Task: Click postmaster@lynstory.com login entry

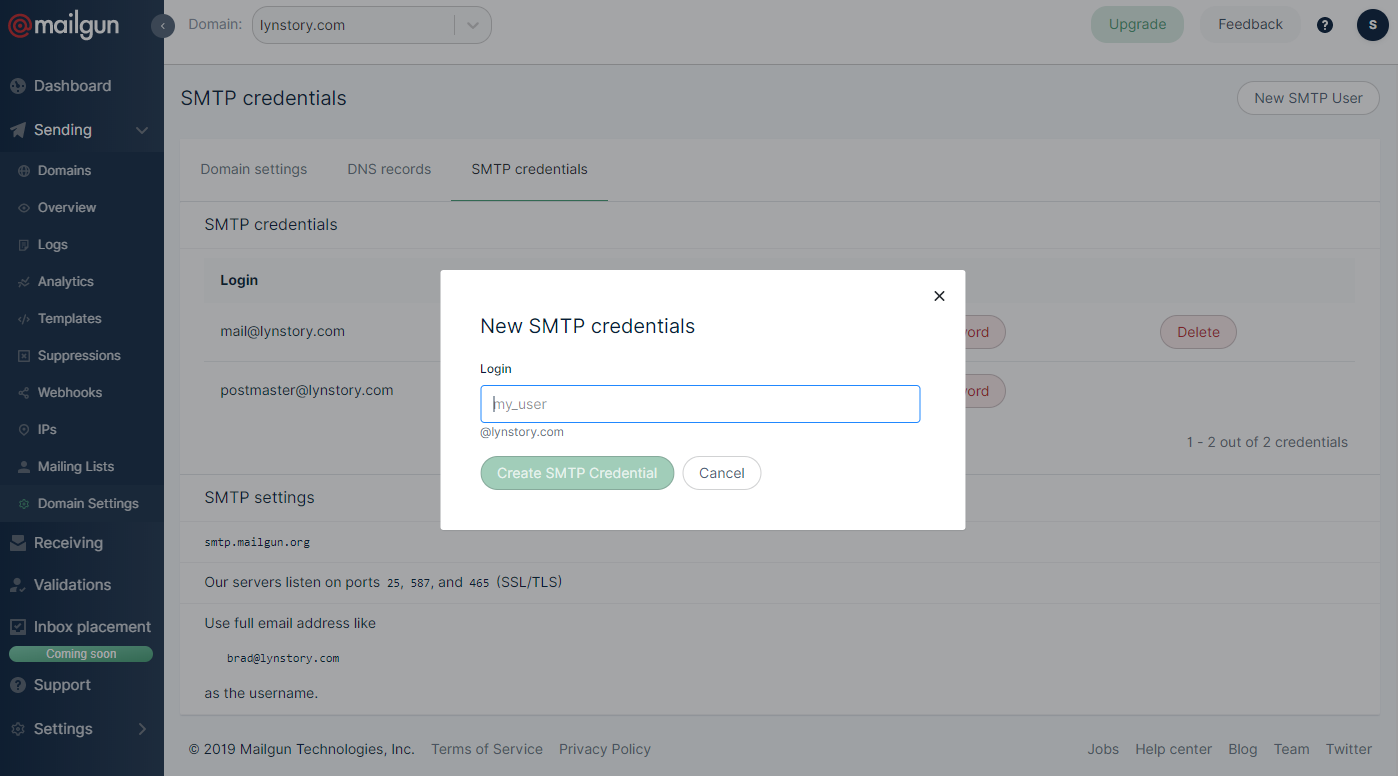Action: coord(307,390)
